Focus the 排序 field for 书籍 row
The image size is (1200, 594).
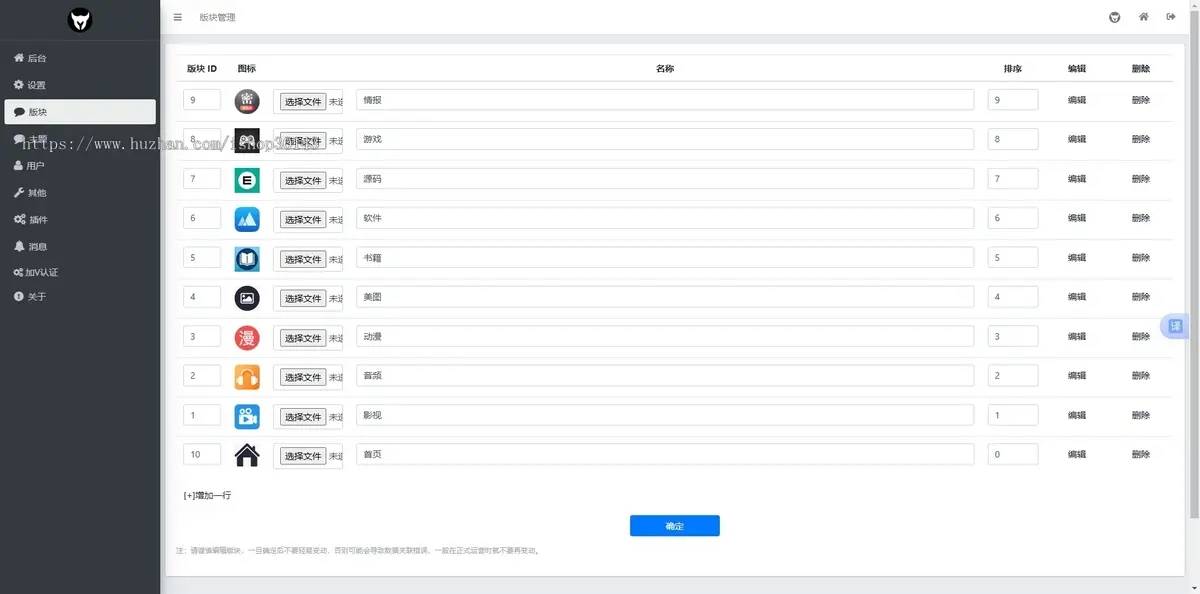coord(1013,258)
